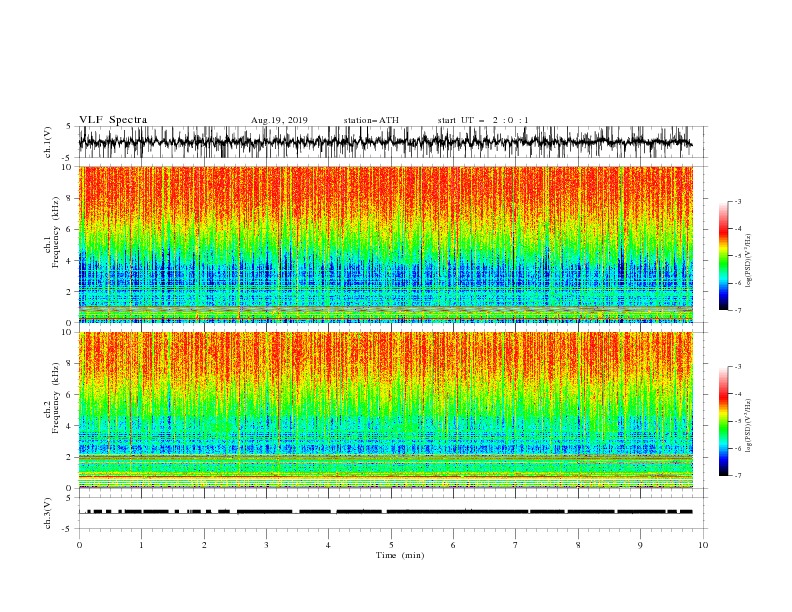792x612 pixels.
Task: Click the ch.1 spectrogram panel
Action: [x=386, y=244]
